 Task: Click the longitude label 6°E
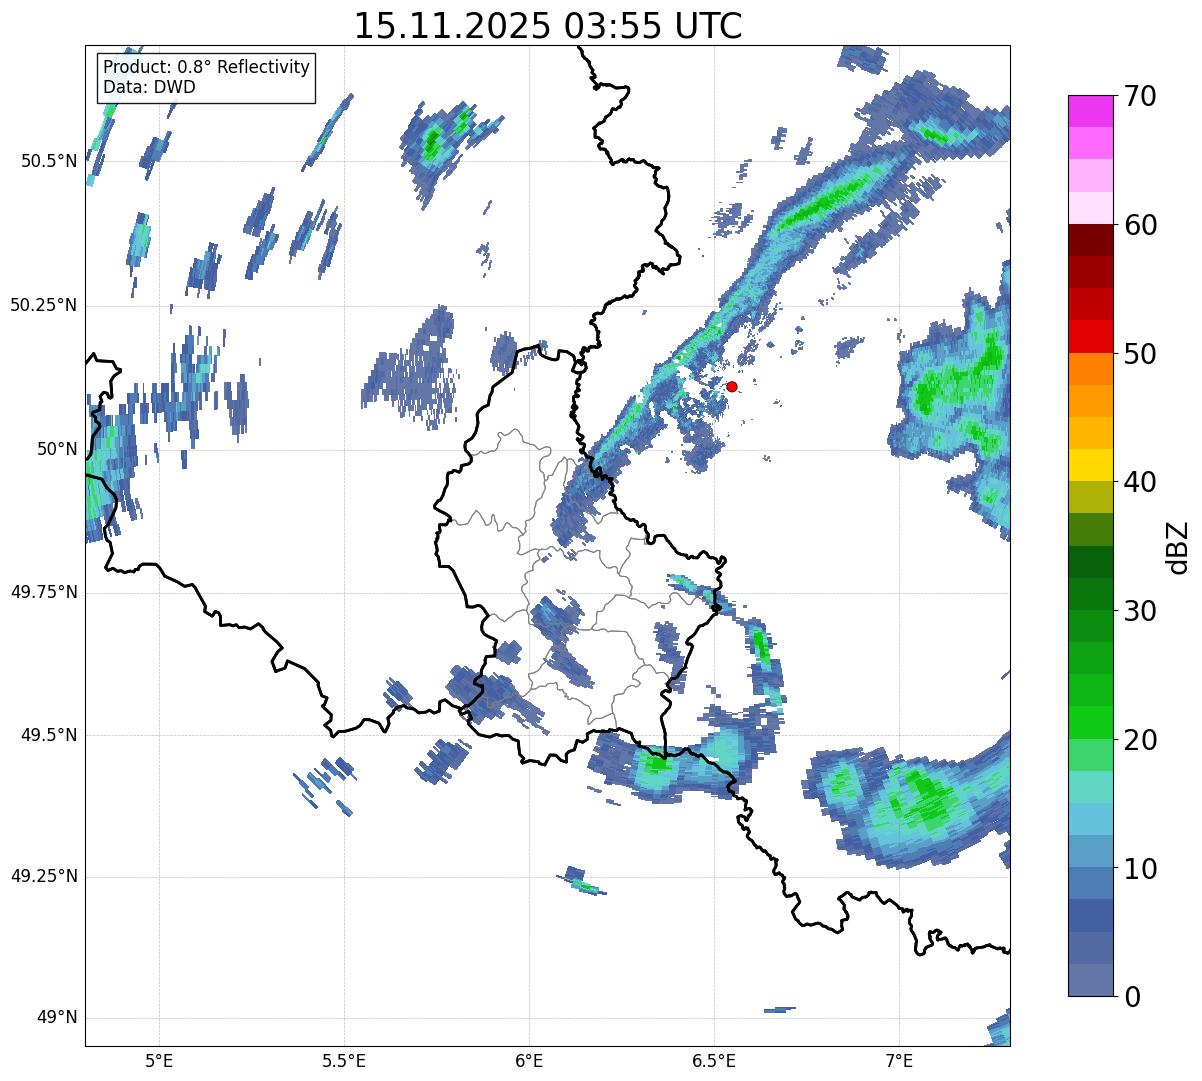(x=529, y=1060)
